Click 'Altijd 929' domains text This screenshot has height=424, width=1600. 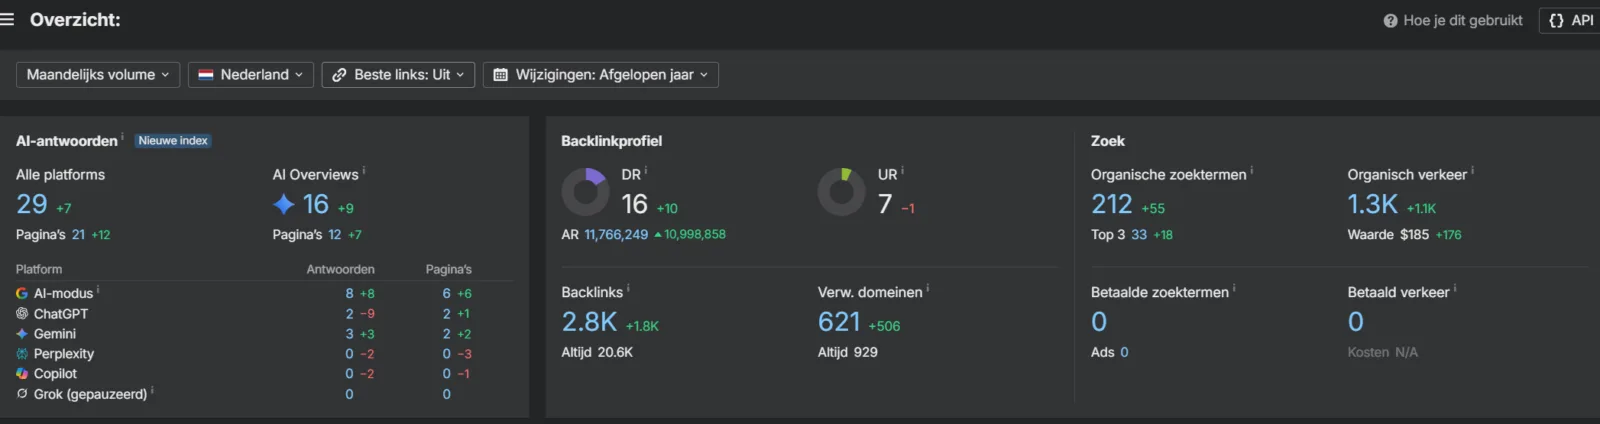click(848, 352)
